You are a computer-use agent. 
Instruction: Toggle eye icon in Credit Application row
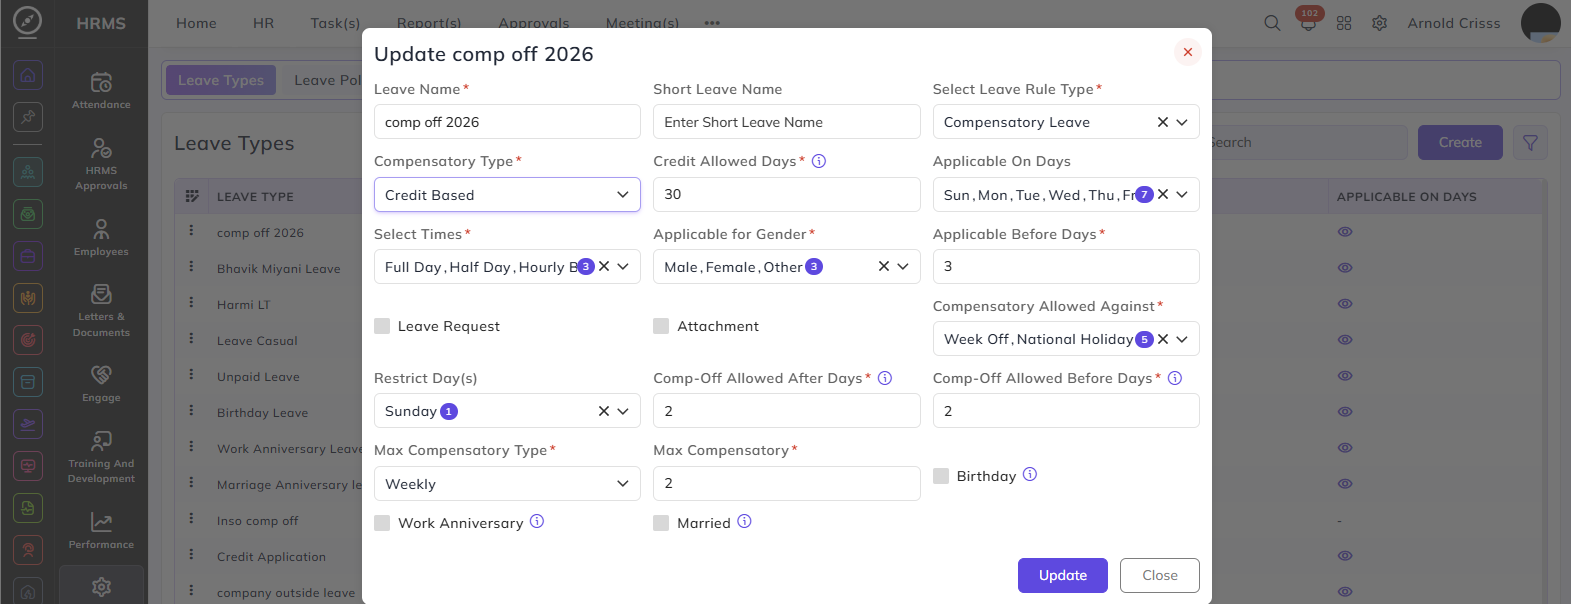[x=1345, y=556]
